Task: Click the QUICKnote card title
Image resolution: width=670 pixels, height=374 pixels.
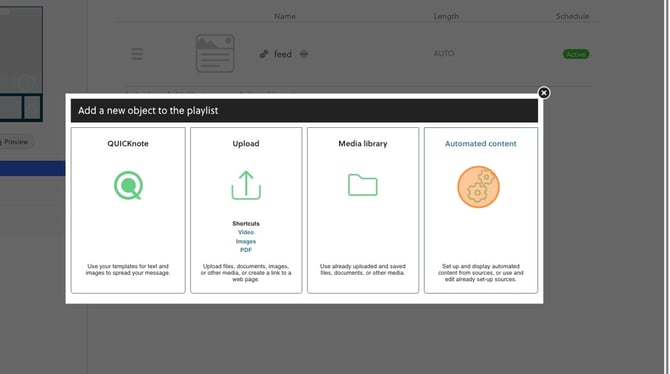Action: click(128, 144)
